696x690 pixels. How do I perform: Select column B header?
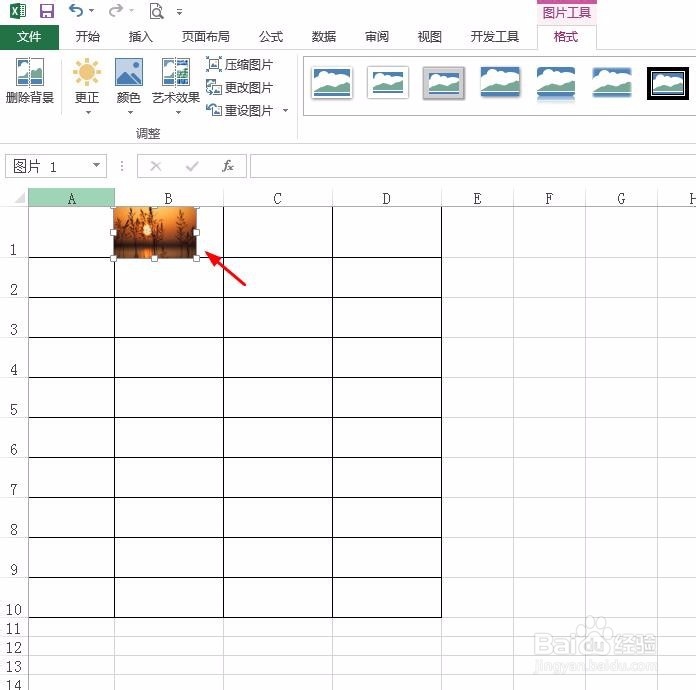point(169,198)
